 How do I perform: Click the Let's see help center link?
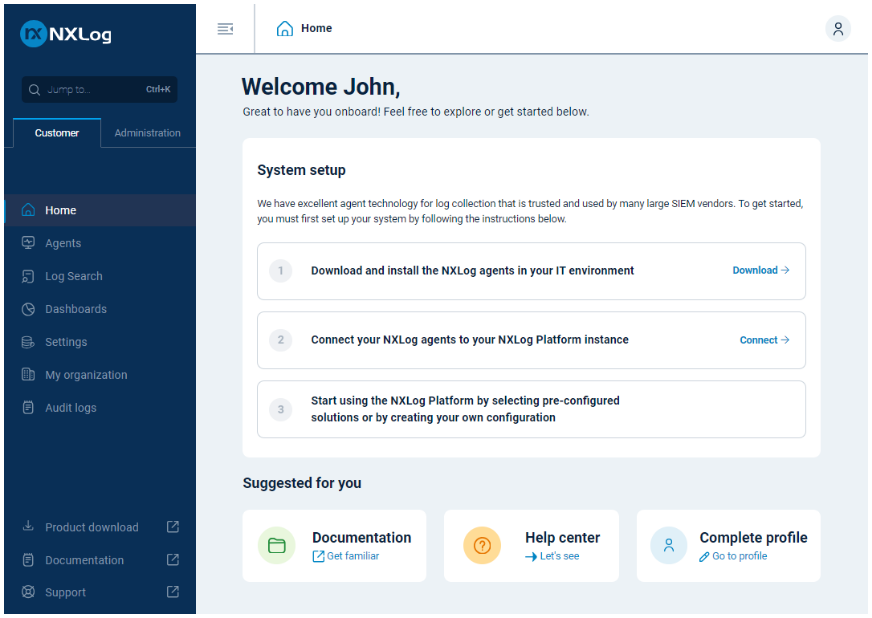[x=552, y=556]
